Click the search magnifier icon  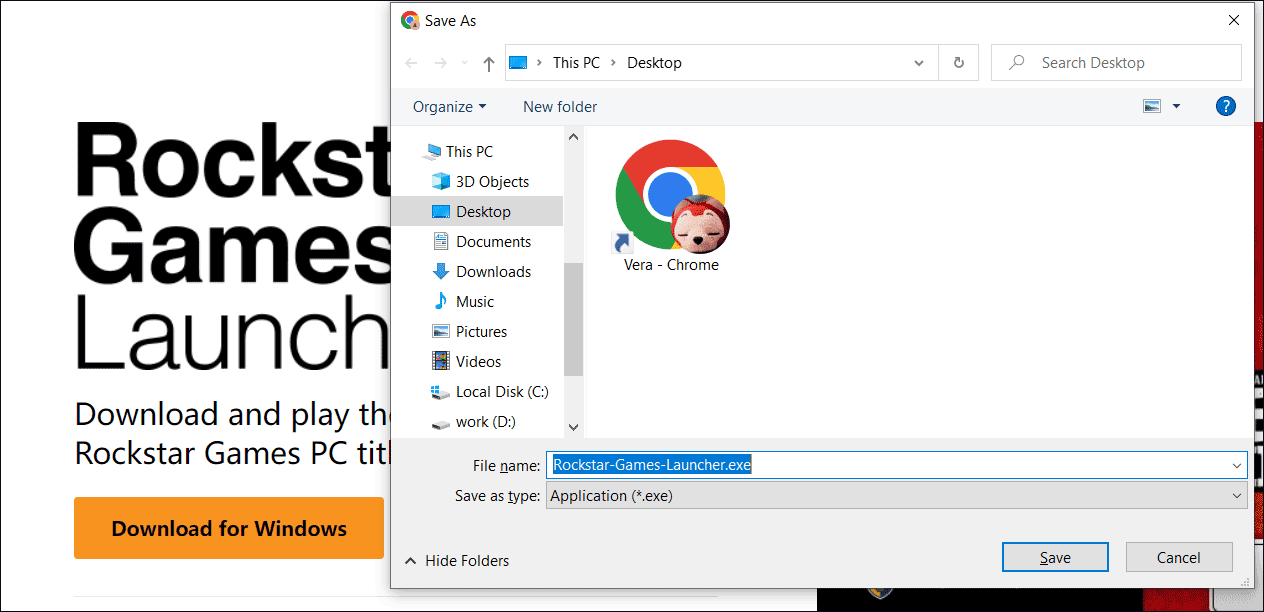[1017, 62]
